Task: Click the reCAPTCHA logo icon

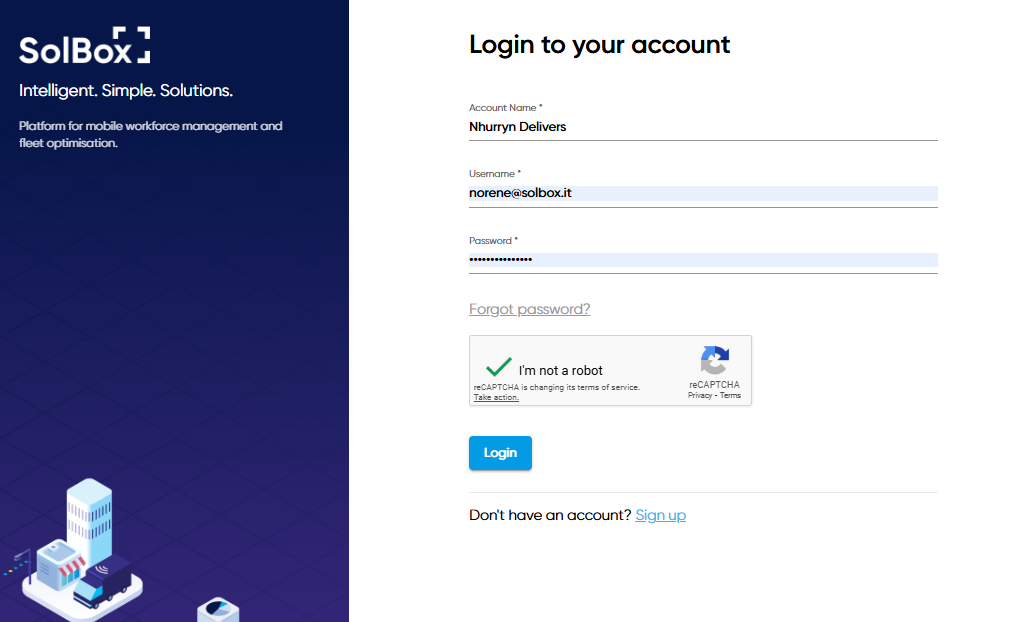Action: (x=714, y=360)
